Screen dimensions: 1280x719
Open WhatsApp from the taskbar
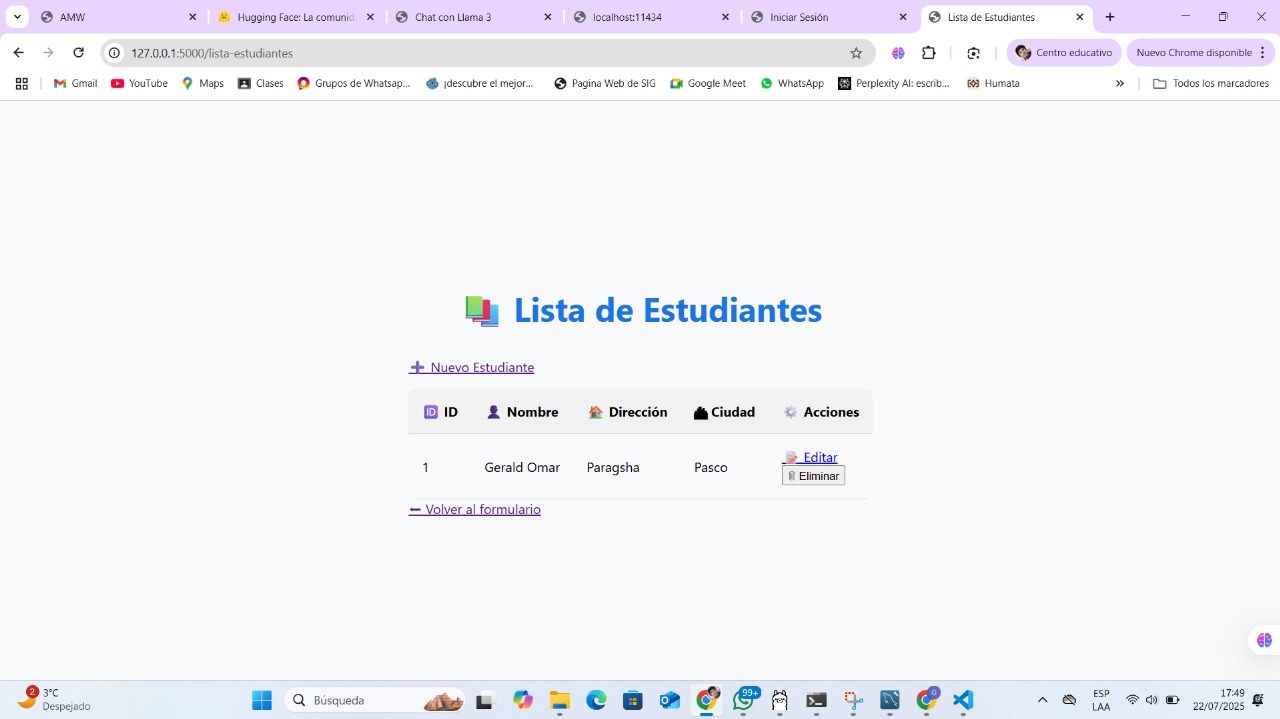pyautogui.click(x=744, y=700)
